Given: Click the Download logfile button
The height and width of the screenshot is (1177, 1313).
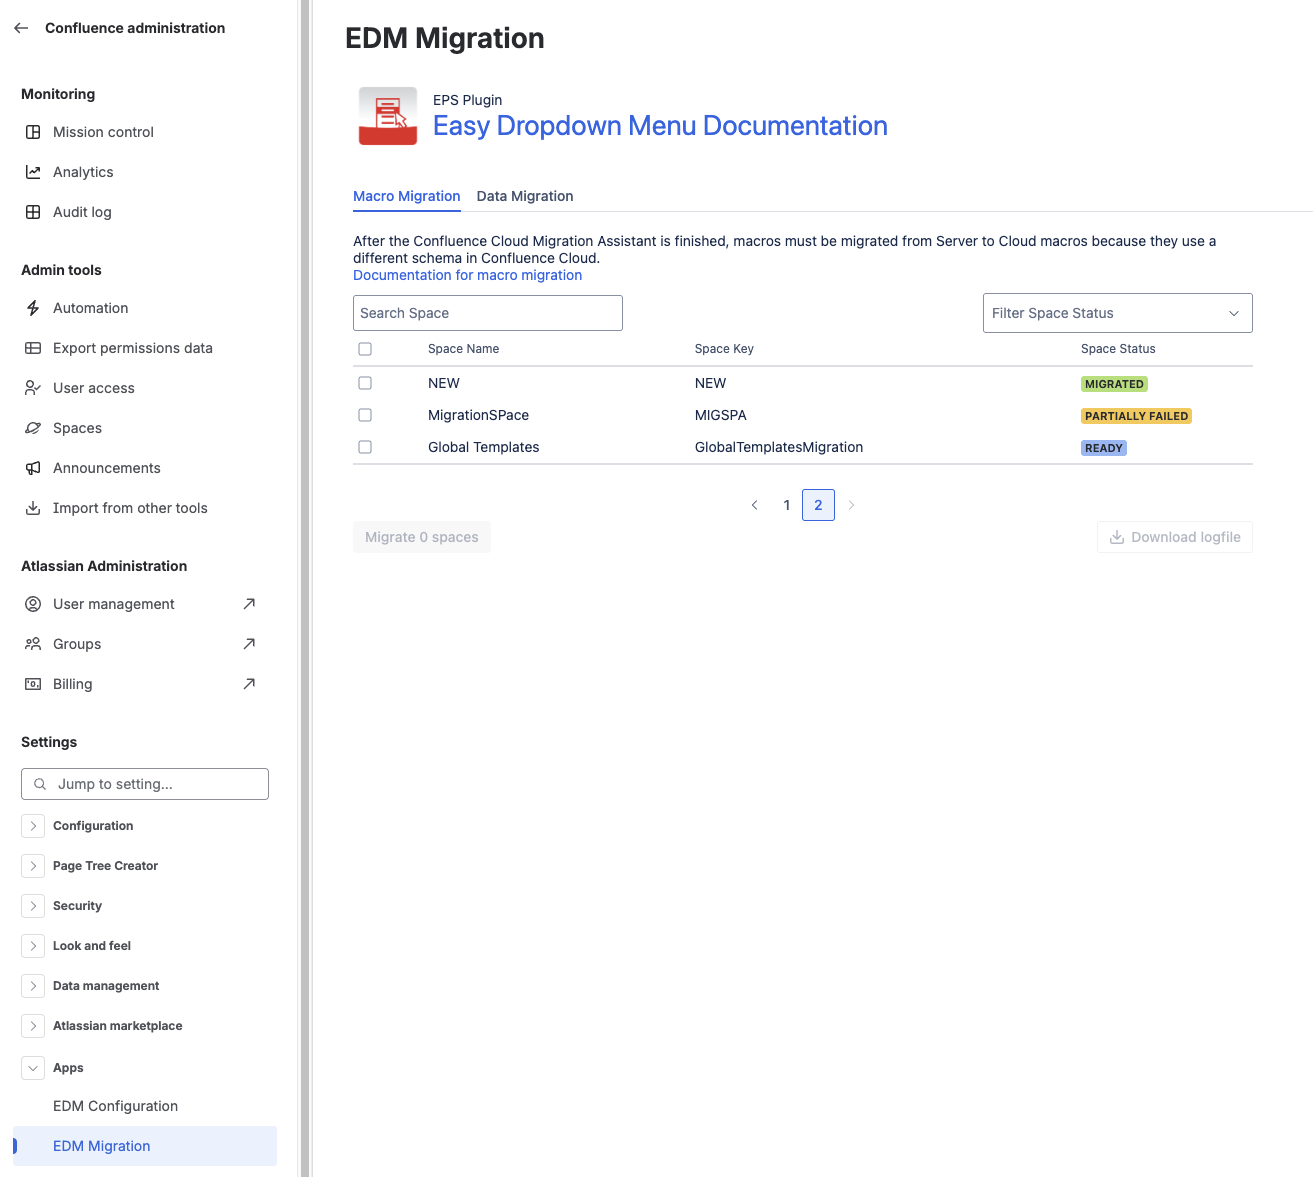Looking at the screenshot, I should 1175,537.
